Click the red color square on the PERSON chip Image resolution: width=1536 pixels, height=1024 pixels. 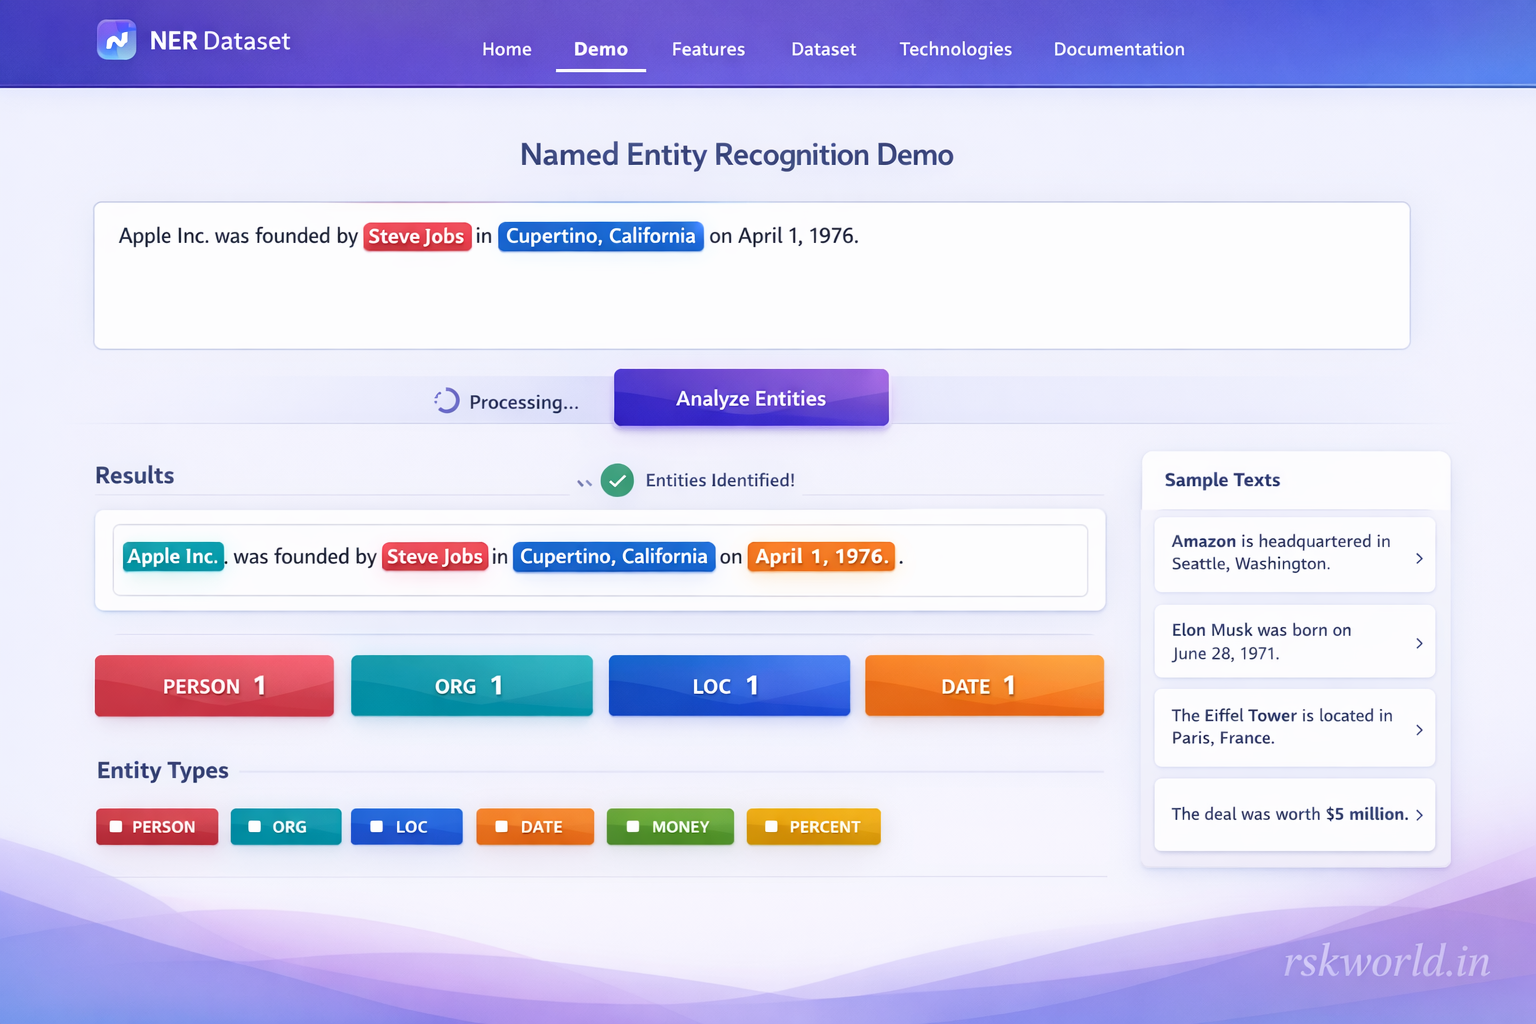[x=118, y=827]
